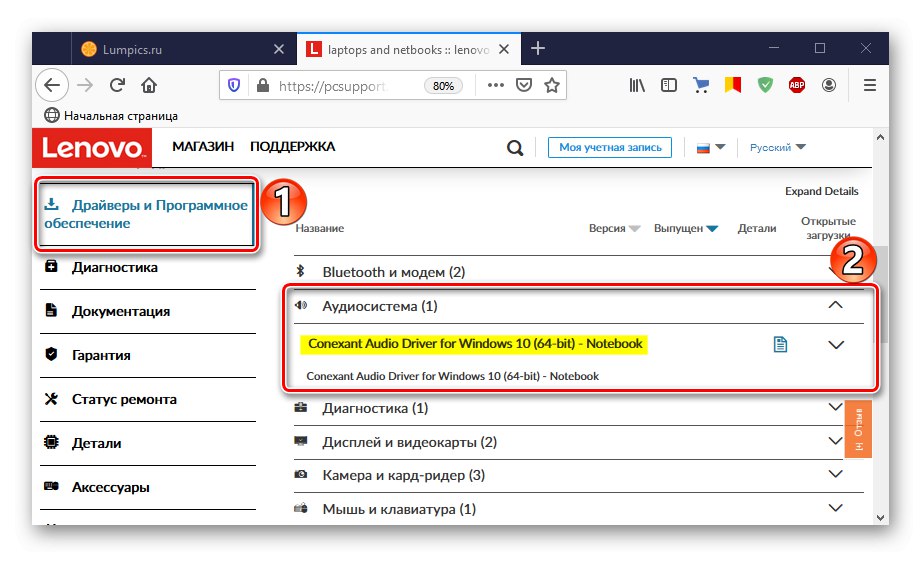Click highlighted Conexant Audio Driver title

(x=475, y=344)
